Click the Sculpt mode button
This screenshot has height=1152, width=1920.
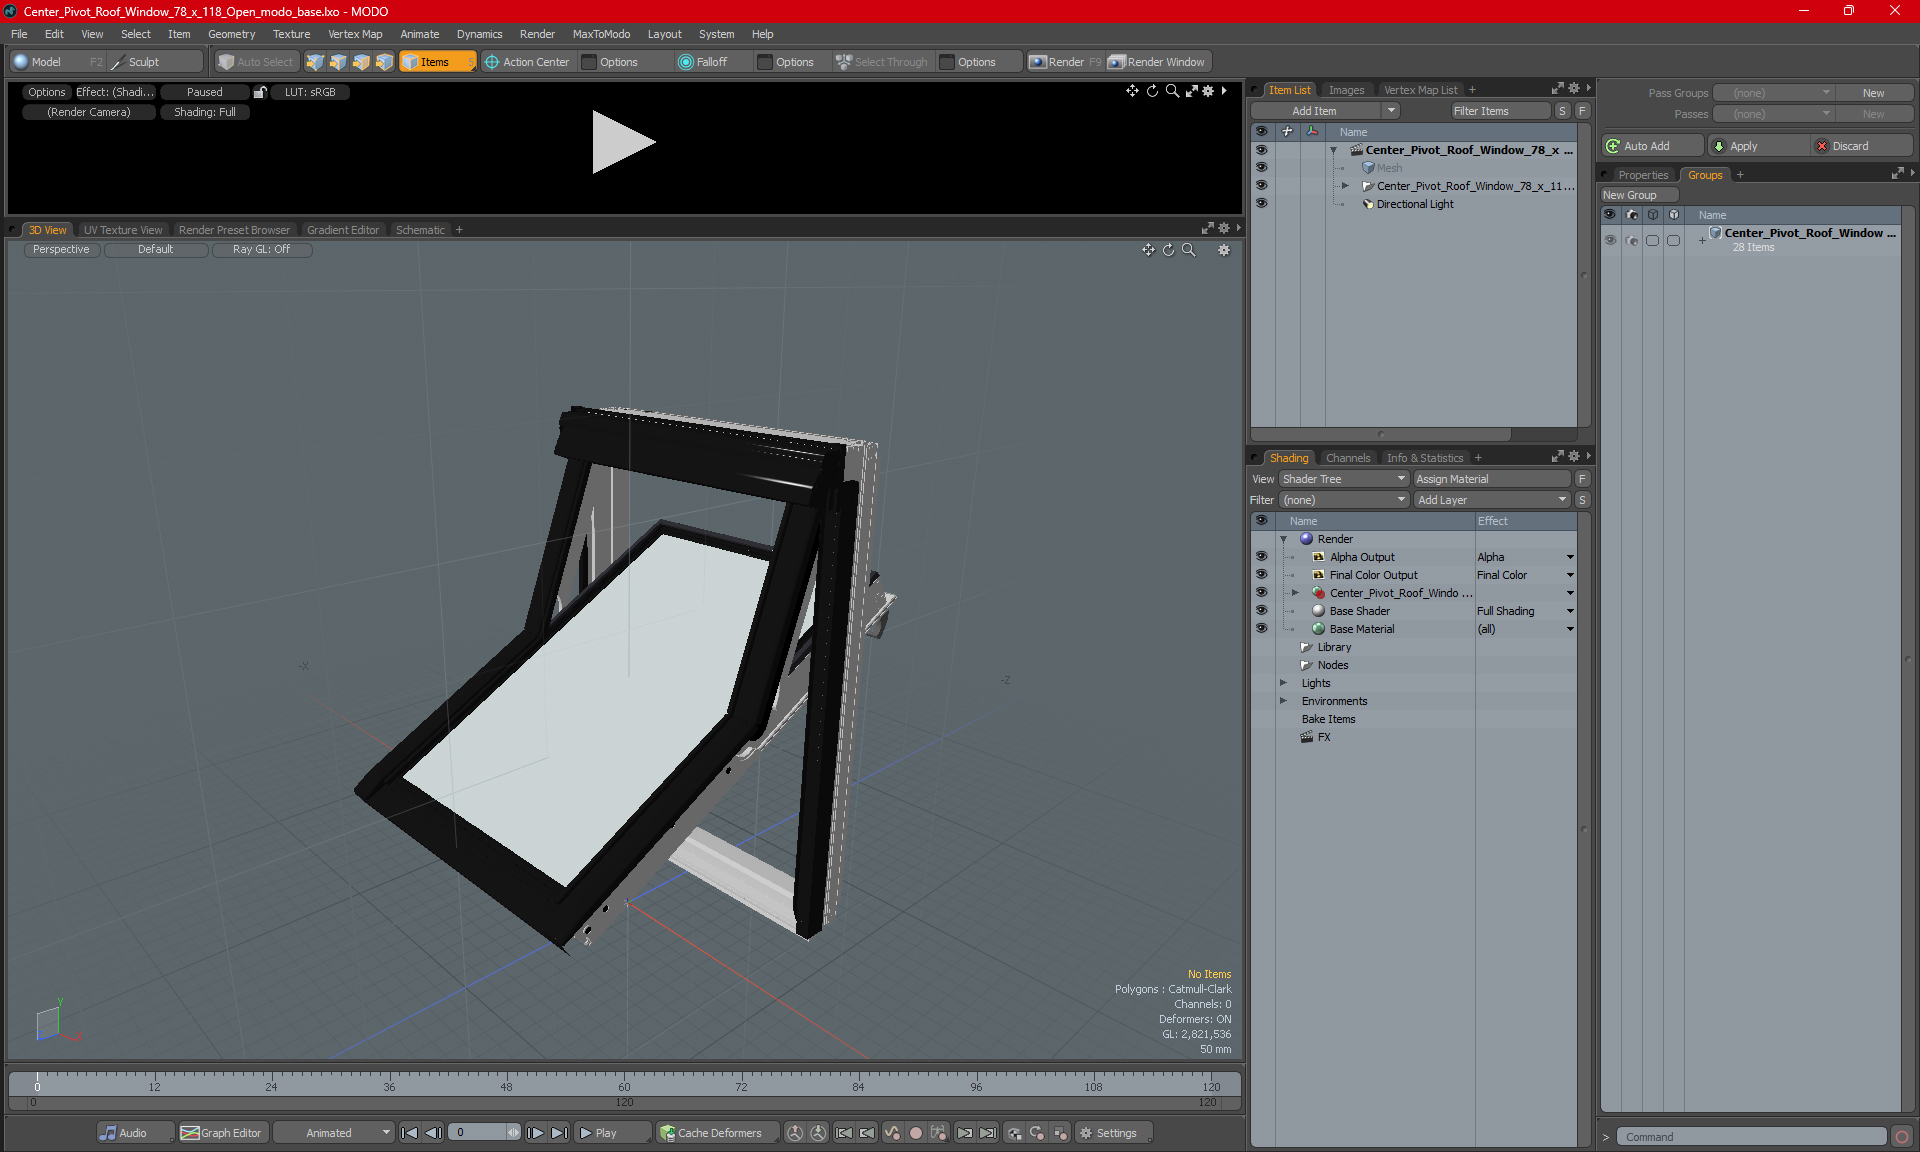155,62
